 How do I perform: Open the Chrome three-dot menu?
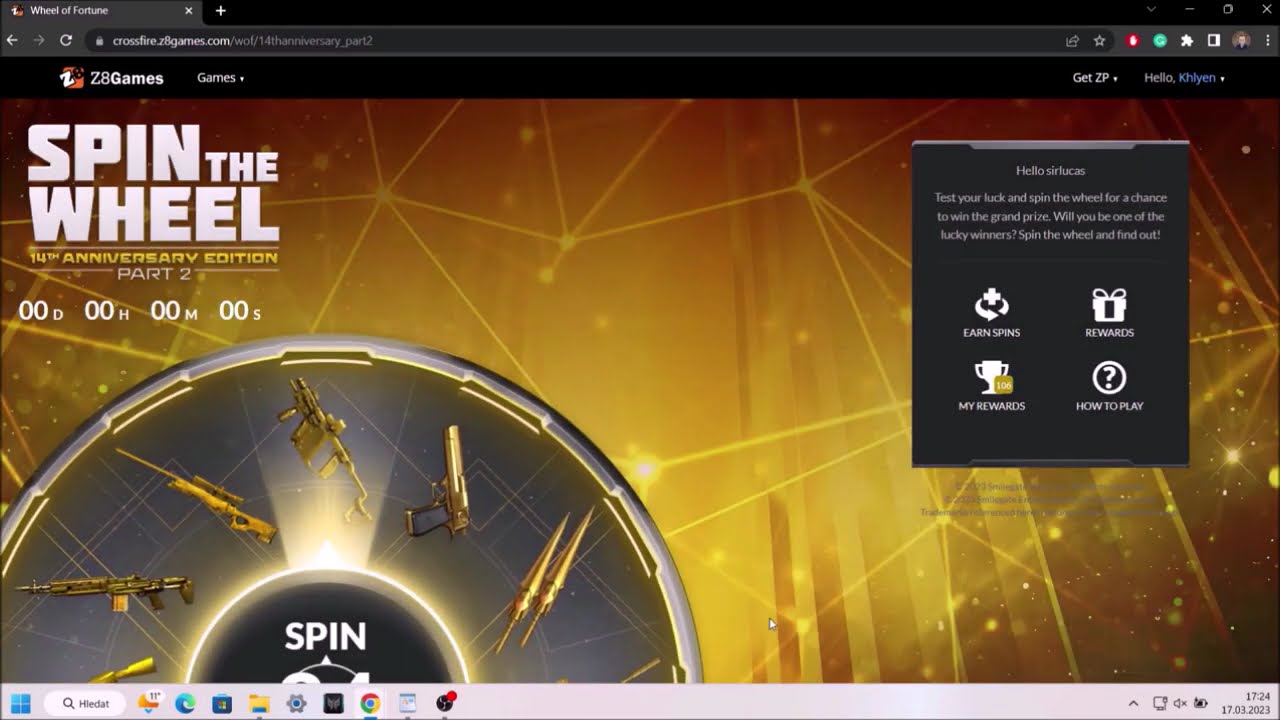coord(1267,41)
